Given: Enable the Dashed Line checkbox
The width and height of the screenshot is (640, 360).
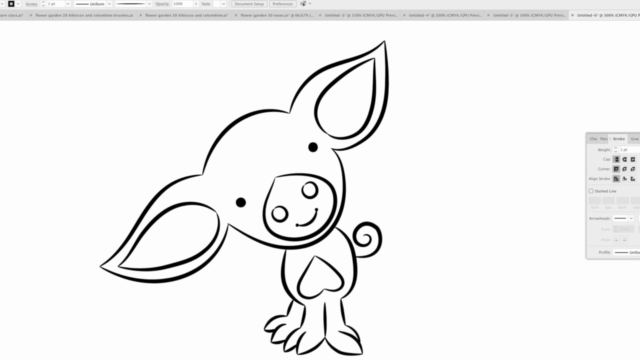Looking at the screenshot, I should [591, 191].
